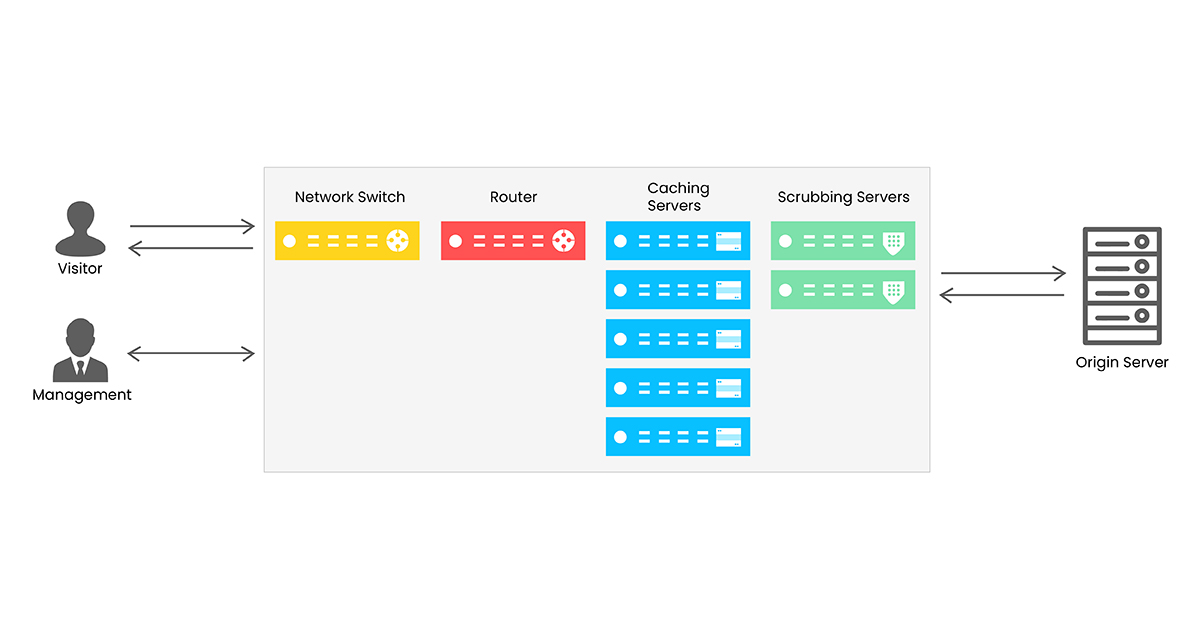Select the first blue caching server

tap(678, 241)
